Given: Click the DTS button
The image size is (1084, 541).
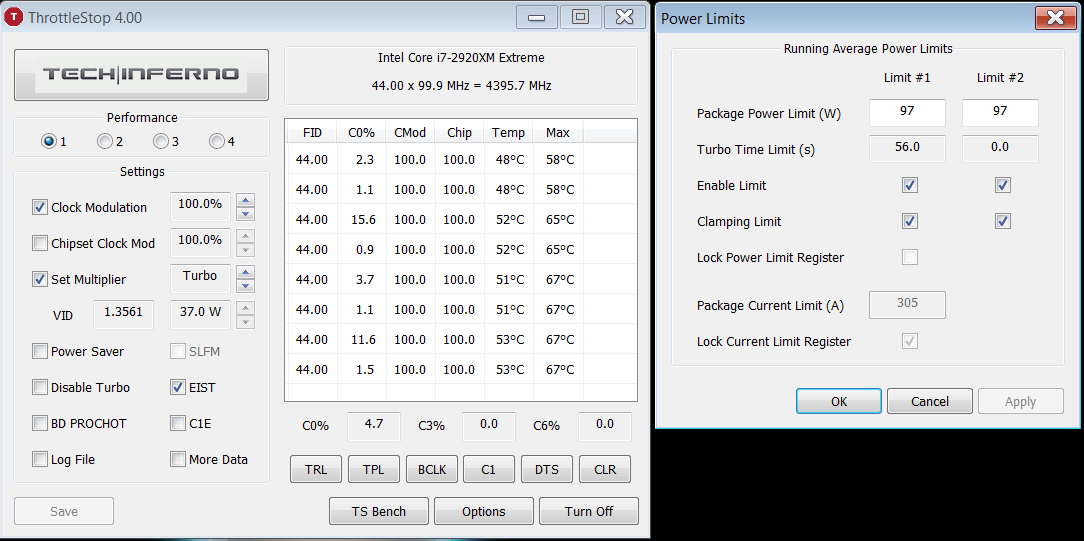Looking at the screenshot, I should point(546,471).
